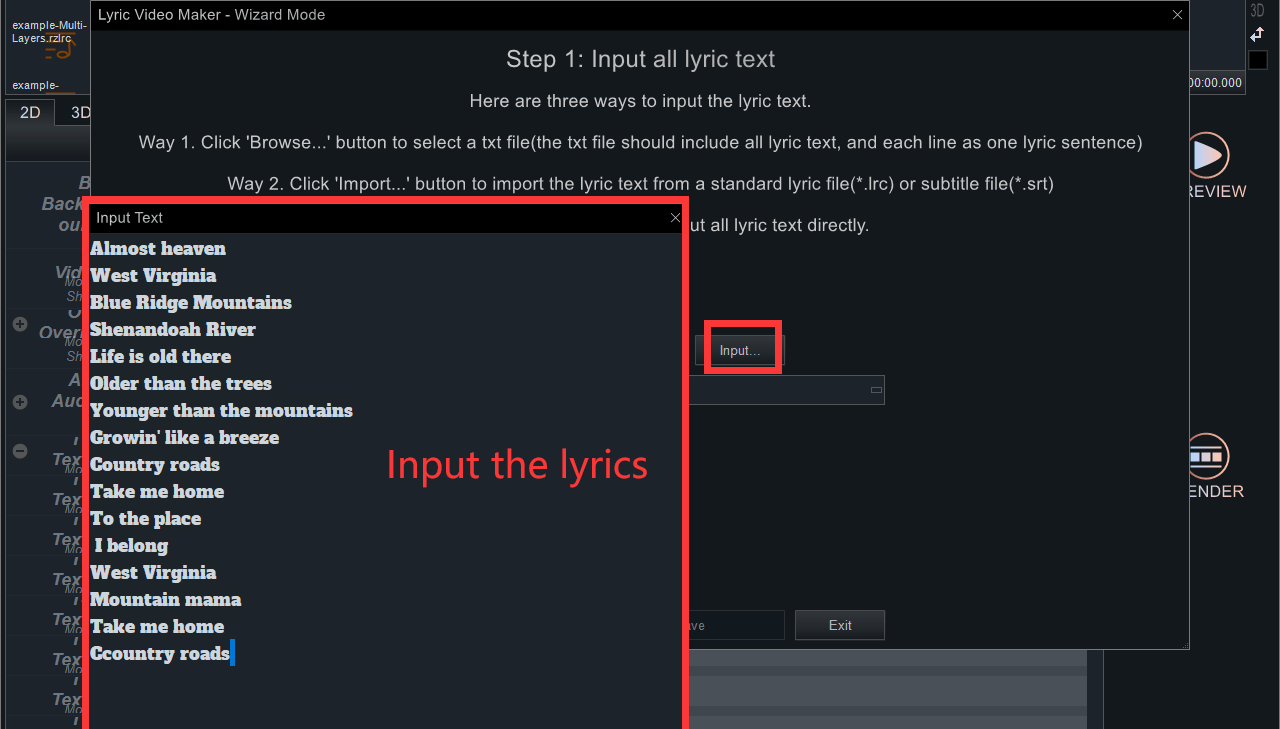Image resolution: width=1280 pixels, height=729 pixels.
Task: Click the Input... button
Action: click(x=740, y=350)
